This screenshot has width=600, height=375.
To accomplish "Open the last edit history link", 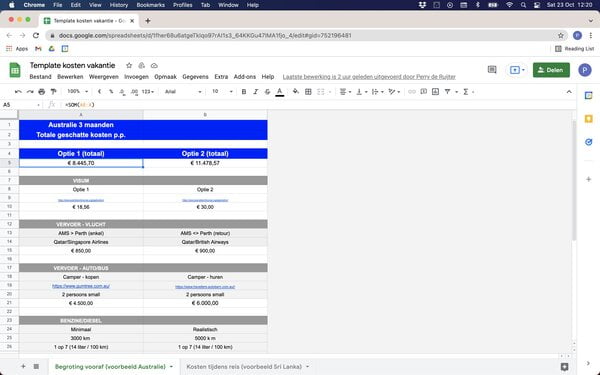I will [x=369, y=77].
